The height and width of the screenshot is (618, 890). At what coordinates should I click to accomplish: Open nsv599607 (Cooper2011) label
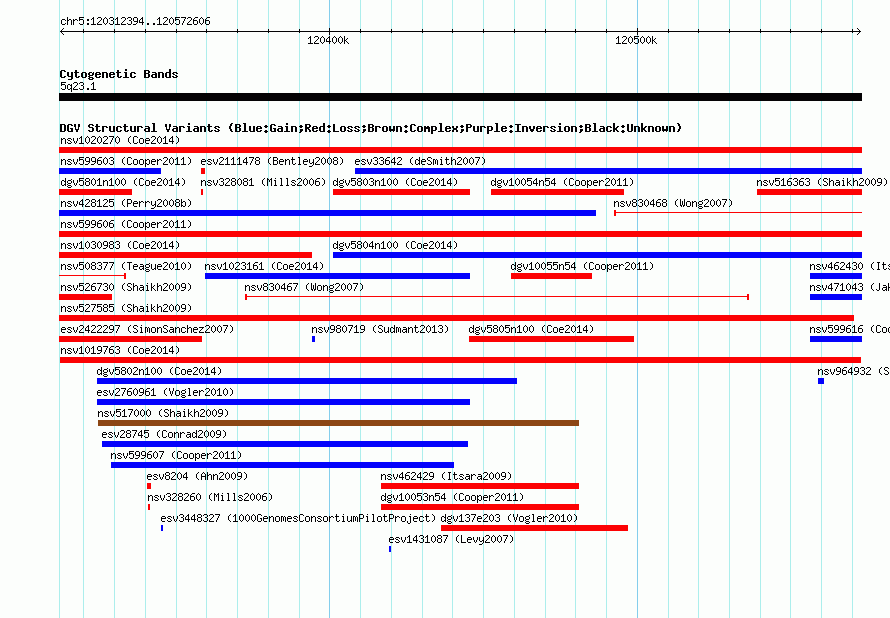coord(176,455)
